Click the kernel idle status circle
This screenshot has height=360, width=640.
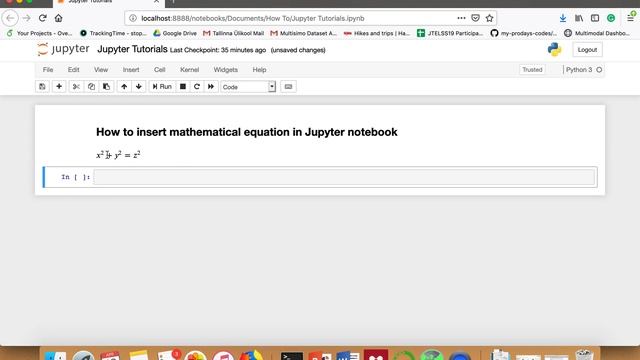click(x=599, y=70)
